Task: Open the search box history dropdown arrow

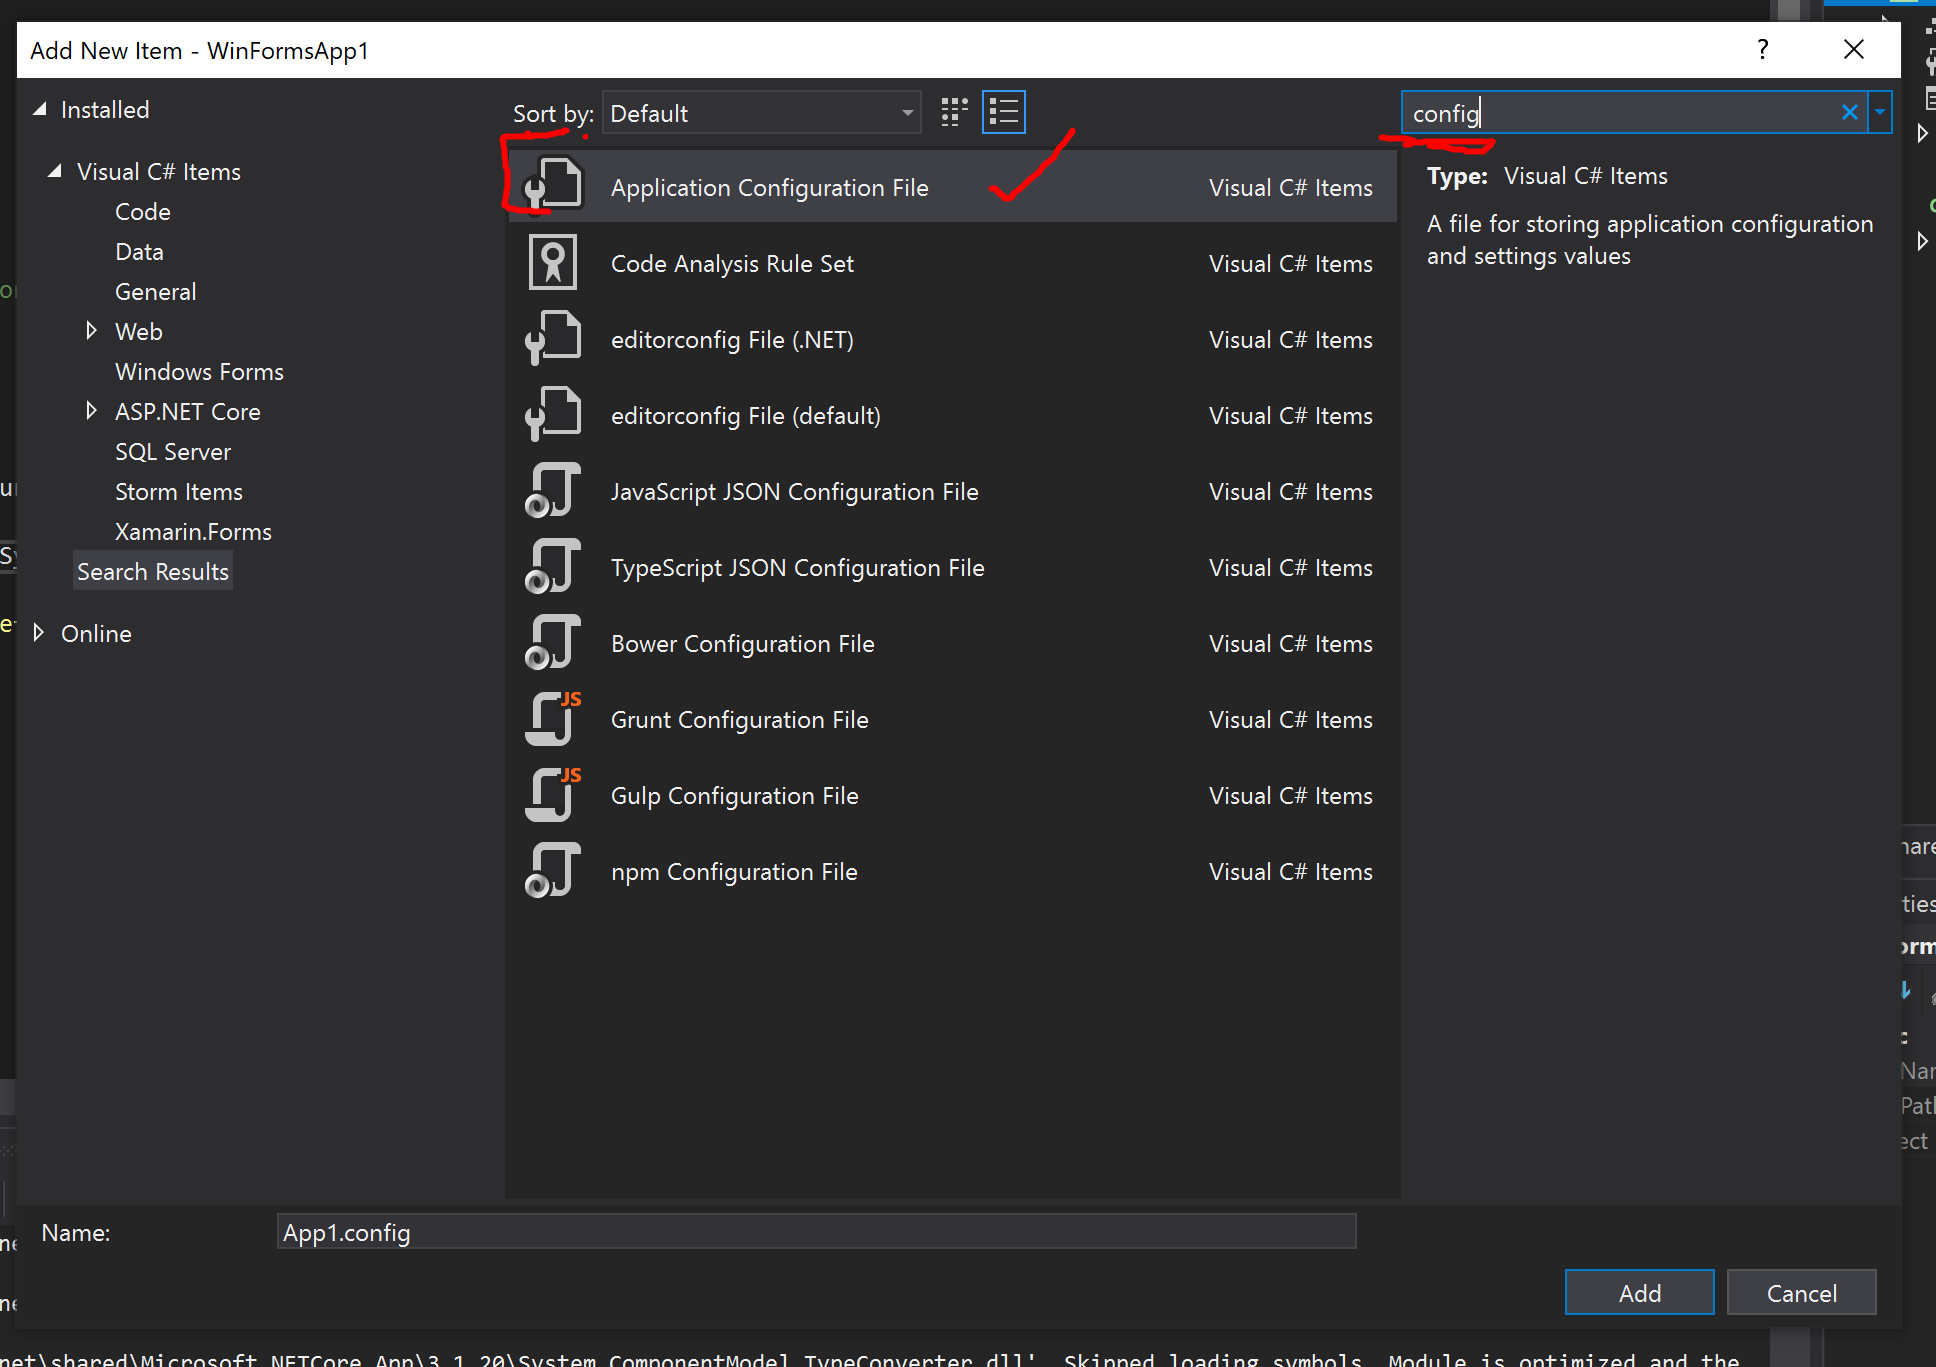Action: coord(1880,113)
